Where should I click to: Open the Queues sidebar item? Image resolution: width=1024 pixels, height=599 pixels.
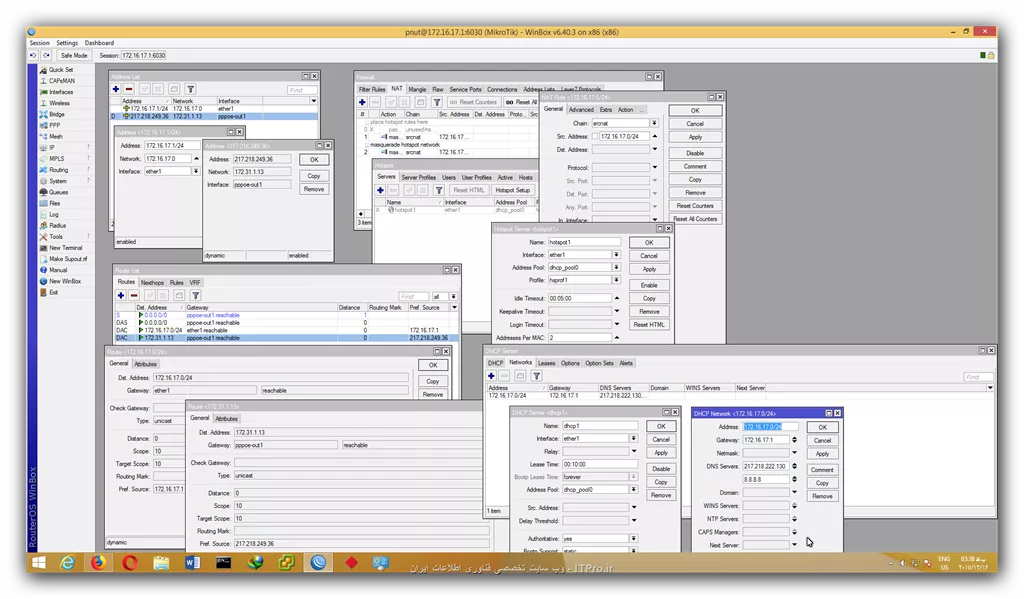pos(58,192)
